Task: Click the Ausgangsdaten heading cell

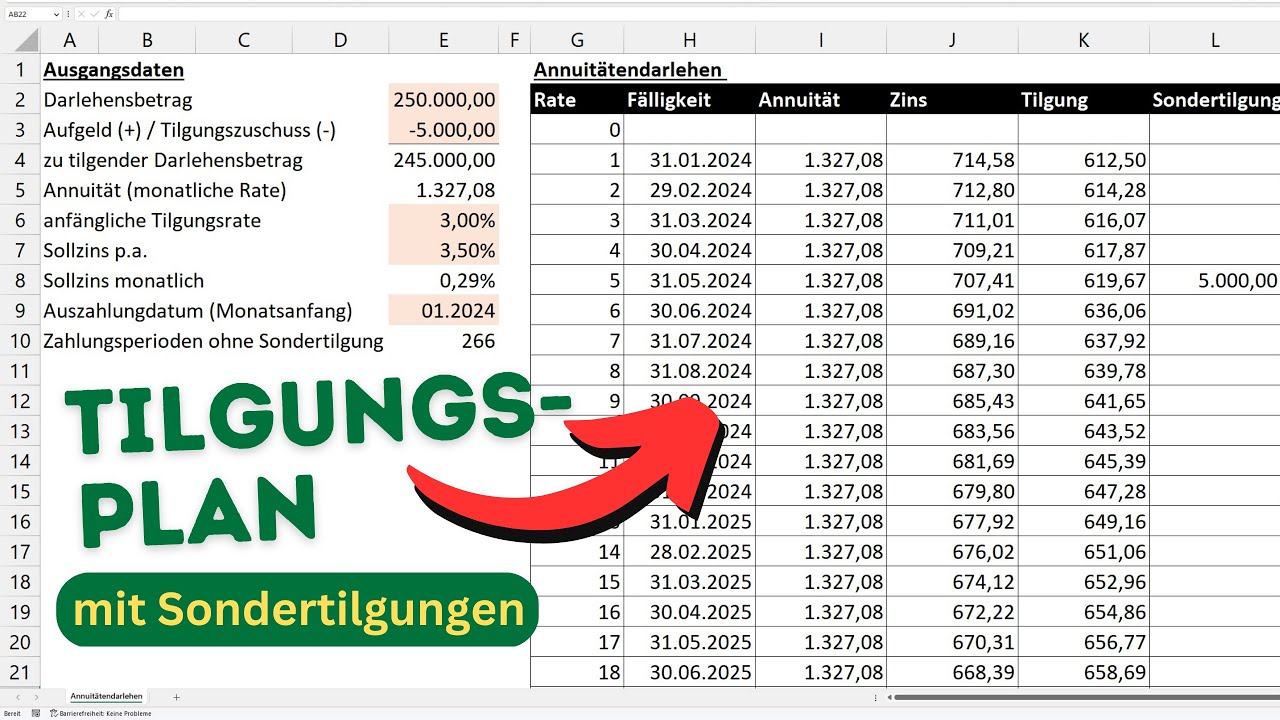Action: (x=114, y=70)
